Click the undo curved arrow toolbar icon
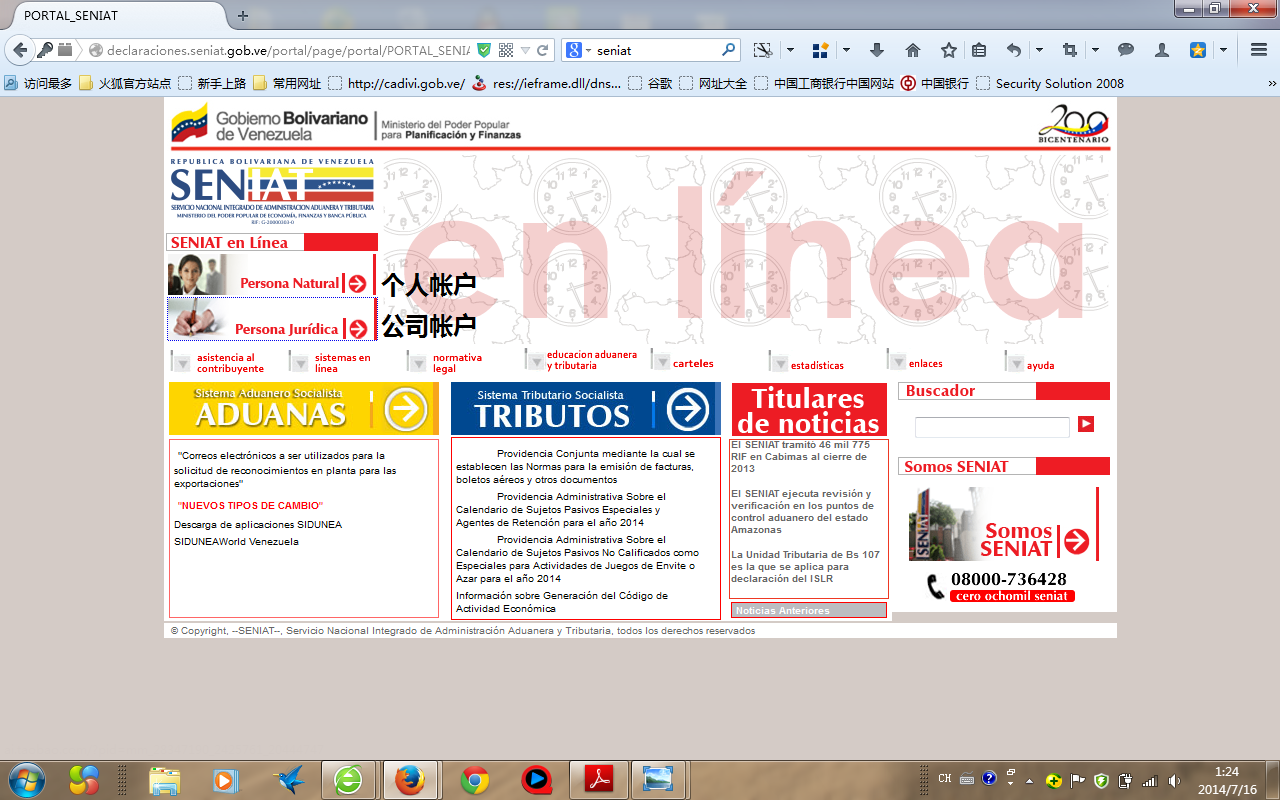This screenshot has width=1280, height=800. tap(1014, 50)
